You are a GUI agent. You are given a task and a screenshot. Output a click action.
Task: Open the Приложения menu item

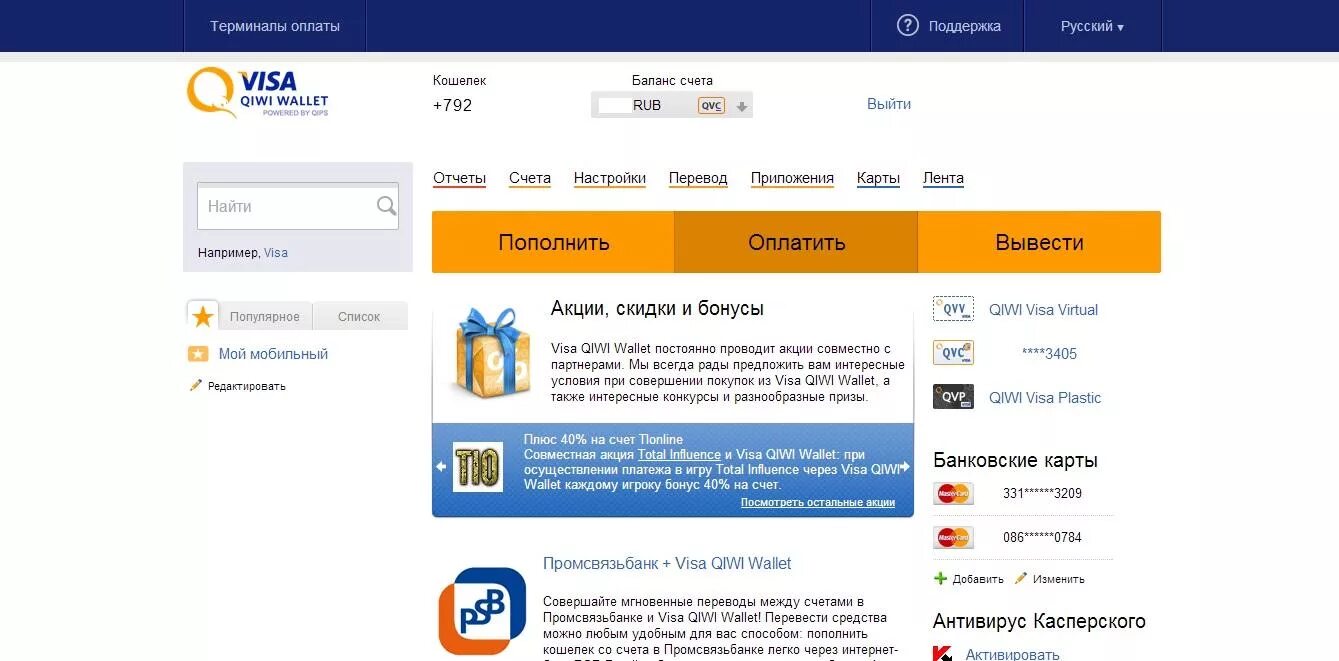click(x=792, y=178)
